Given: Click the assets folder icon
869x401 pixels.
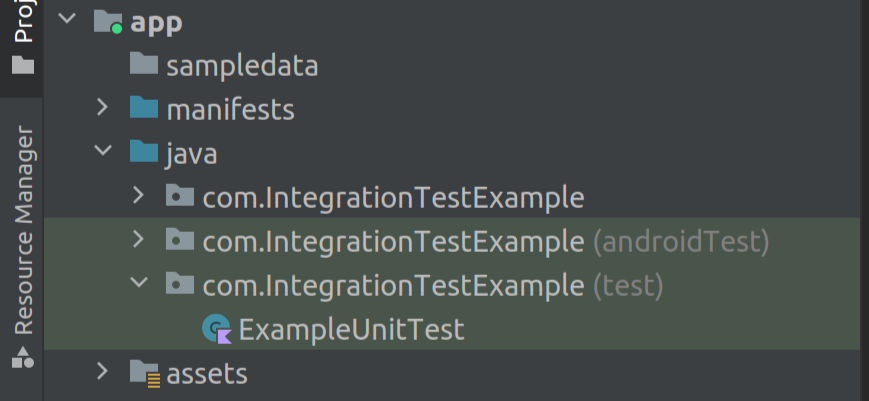Looking at the screenshot, I should pos(145,373).
